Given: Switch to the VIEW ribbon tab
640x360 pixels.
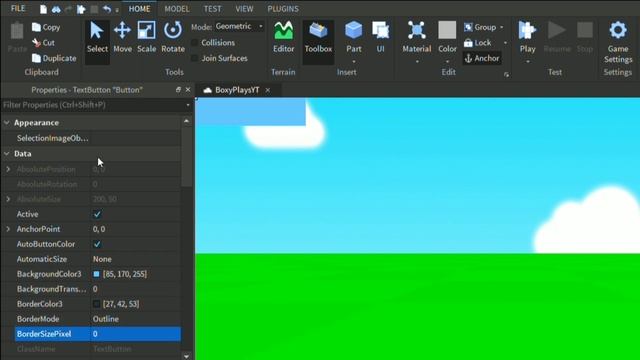Looking at the screenshot, I should point(244,9).
